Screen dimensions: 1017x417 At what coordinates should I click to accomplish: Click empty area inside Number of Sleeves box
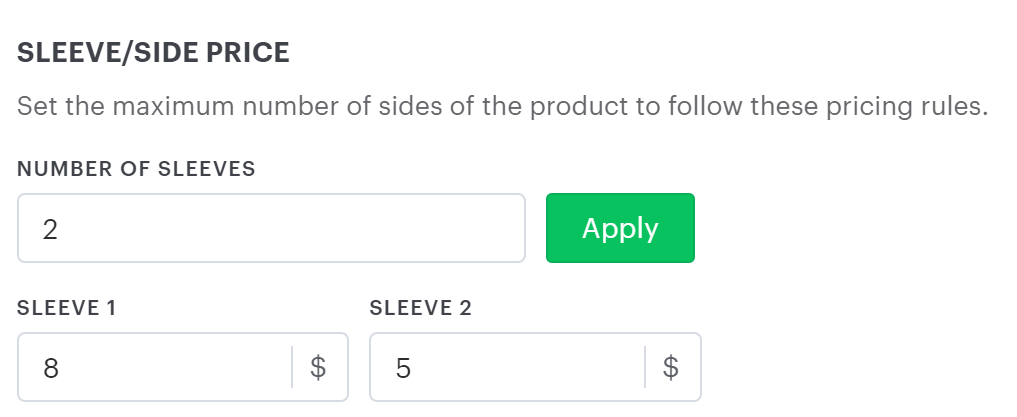(350, 229)
